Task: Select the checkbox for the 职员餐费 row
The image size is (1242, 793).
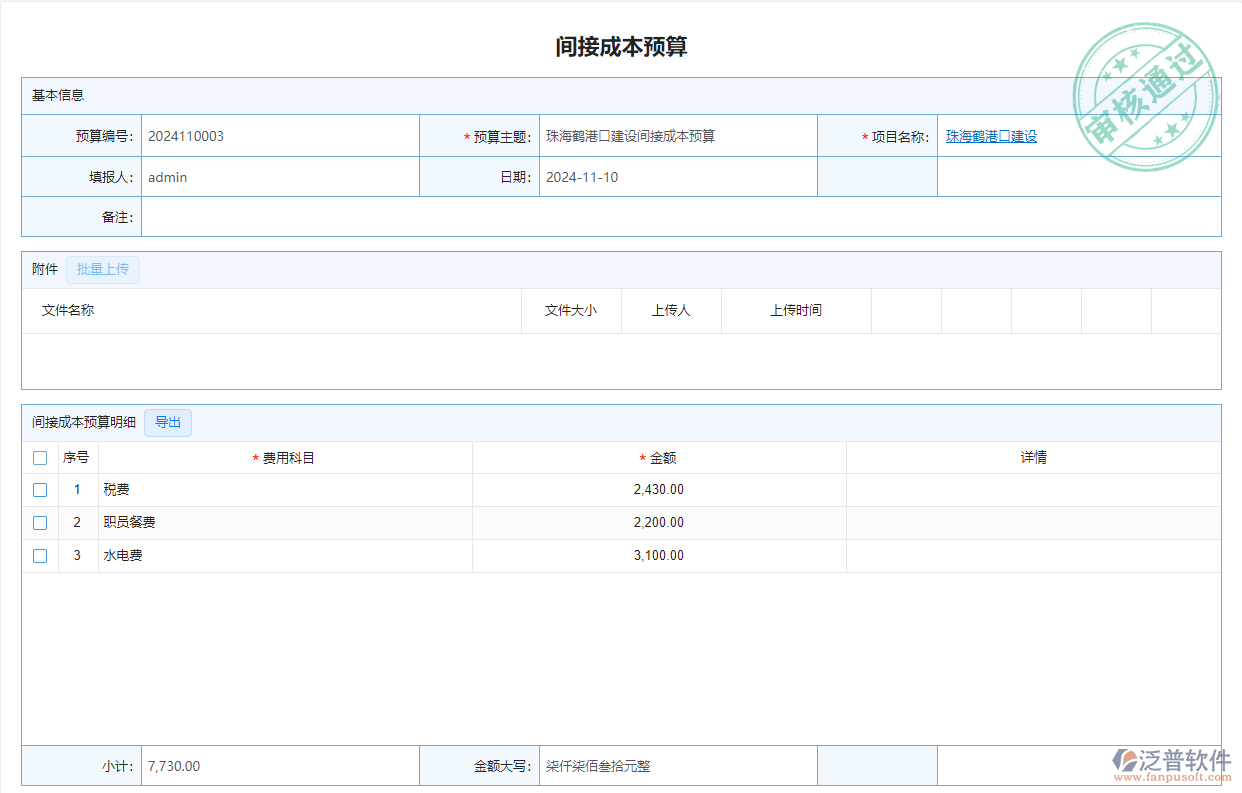Action: (40, 523)
